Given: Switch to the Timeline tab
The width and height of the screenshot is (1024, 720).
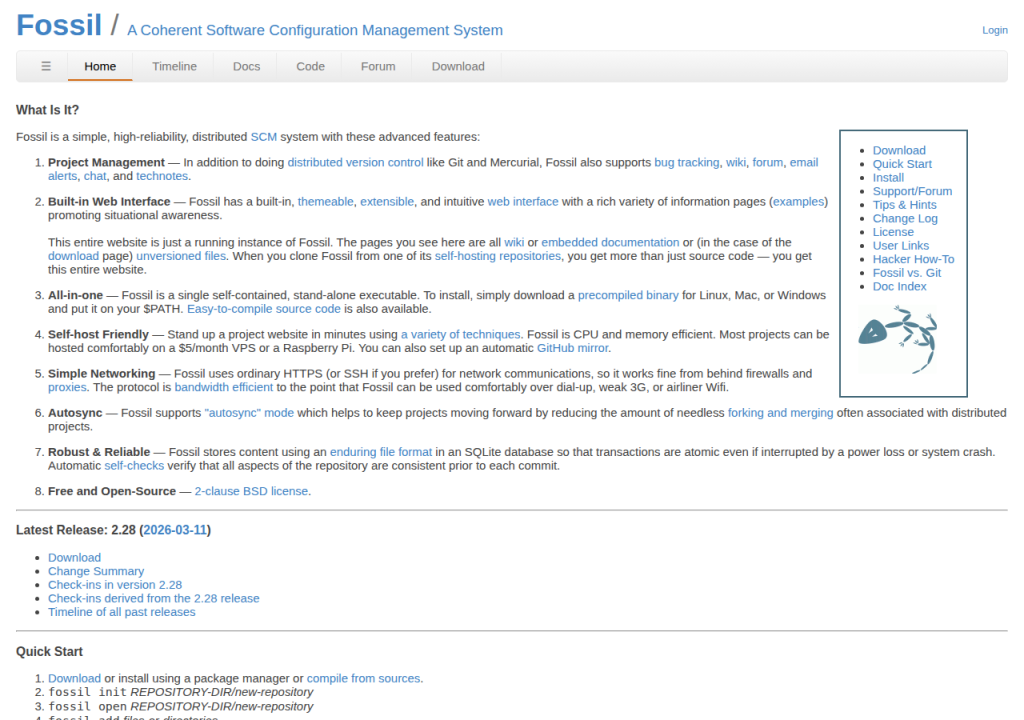Looking at the screenshot, I should [174, 66].
